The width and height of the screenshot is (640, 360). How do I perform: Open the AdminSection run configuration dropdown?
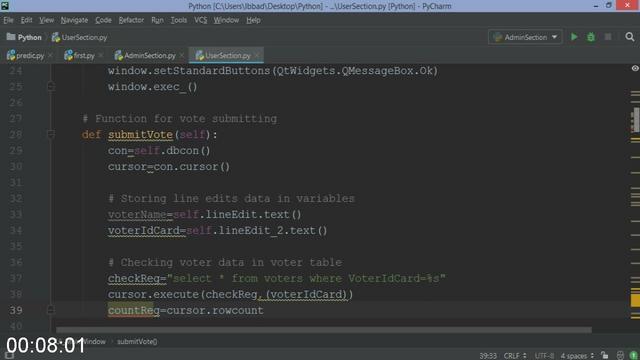coord(525,37)
